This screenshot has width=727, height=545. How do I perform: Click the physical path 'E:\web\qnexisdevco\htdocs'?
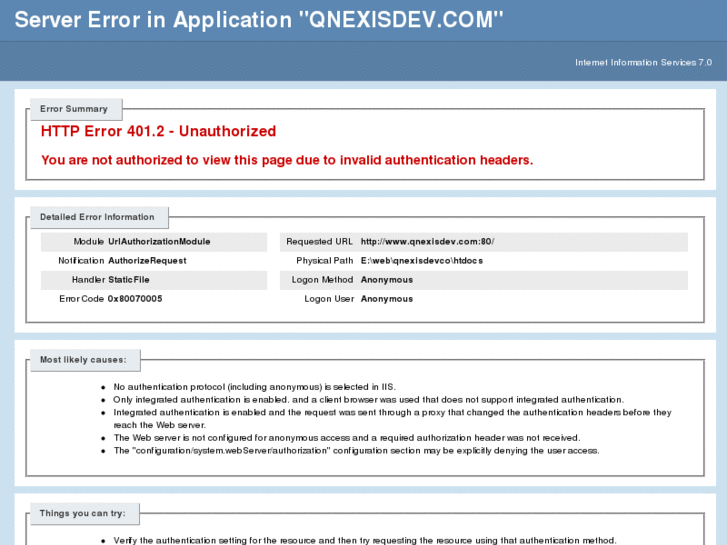point(422,261)
